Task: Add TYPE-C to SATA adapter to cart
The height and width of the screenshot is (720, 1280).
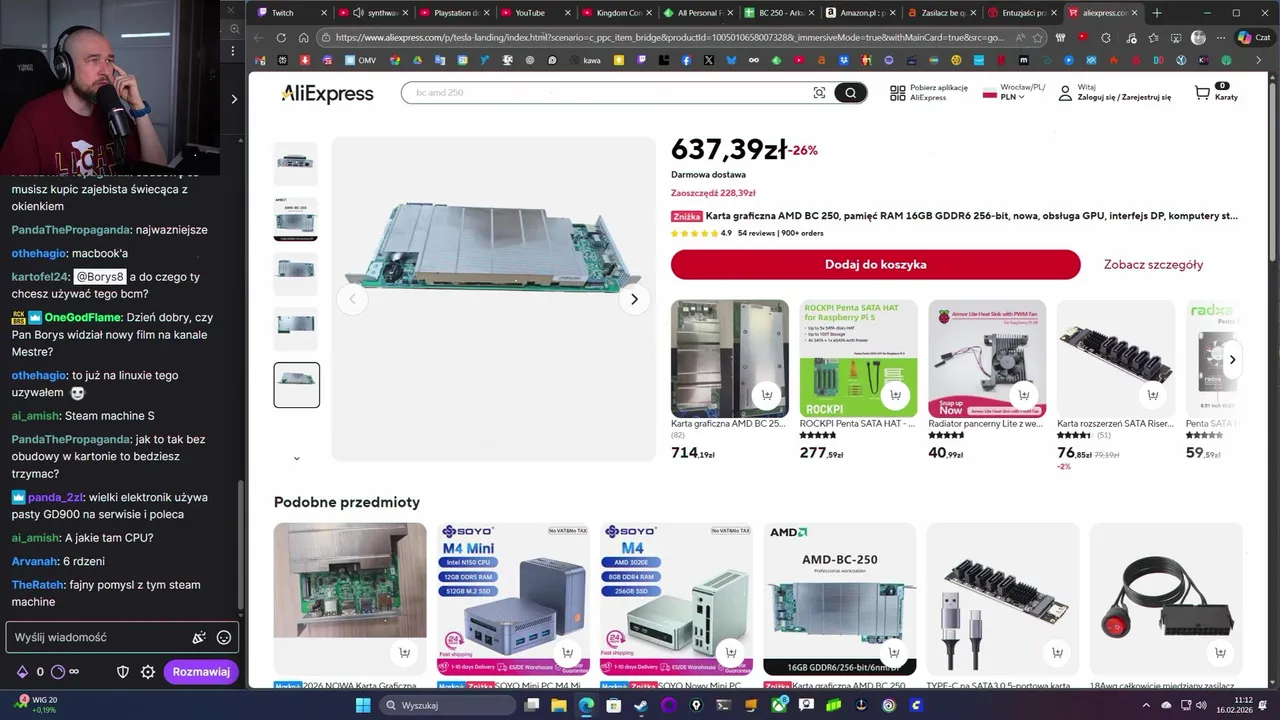Action: click(x=1057, y=653)
